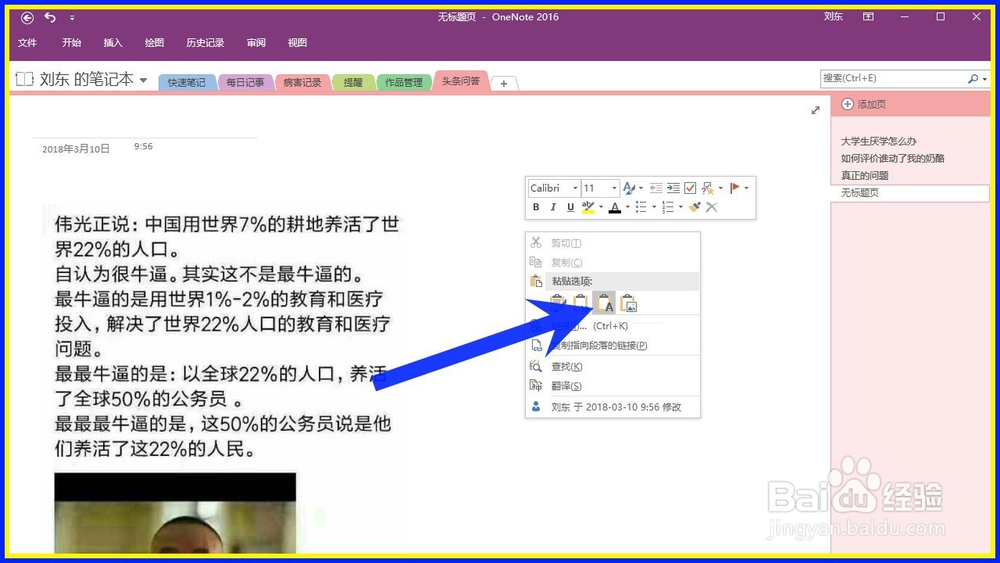Click the star tag icon
The width and height of the screenshot is (1000, 563).
[707, 188]
